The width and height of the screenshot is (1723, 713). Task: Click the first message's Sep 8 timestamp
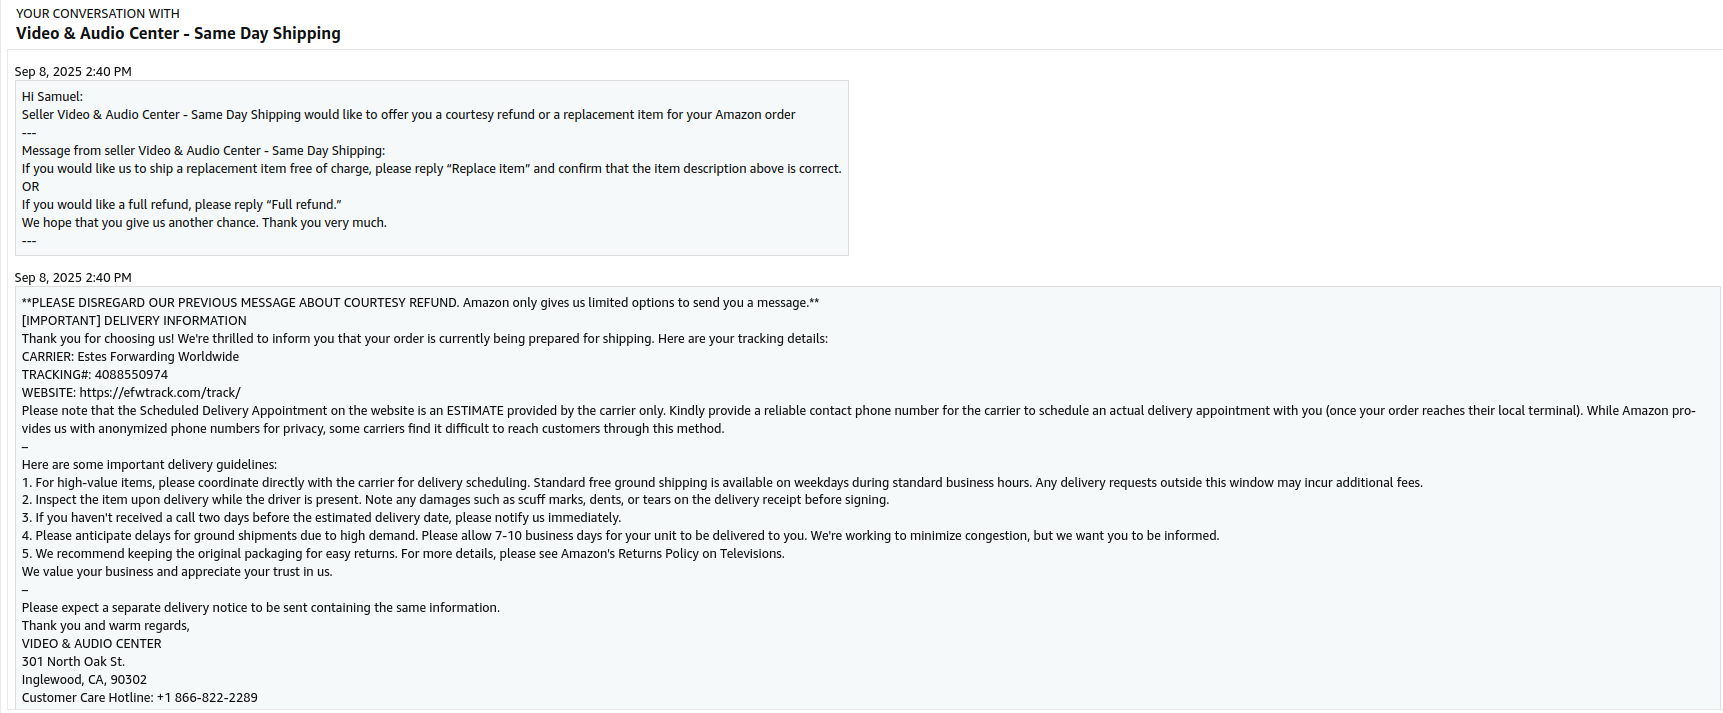pos(73,72)
